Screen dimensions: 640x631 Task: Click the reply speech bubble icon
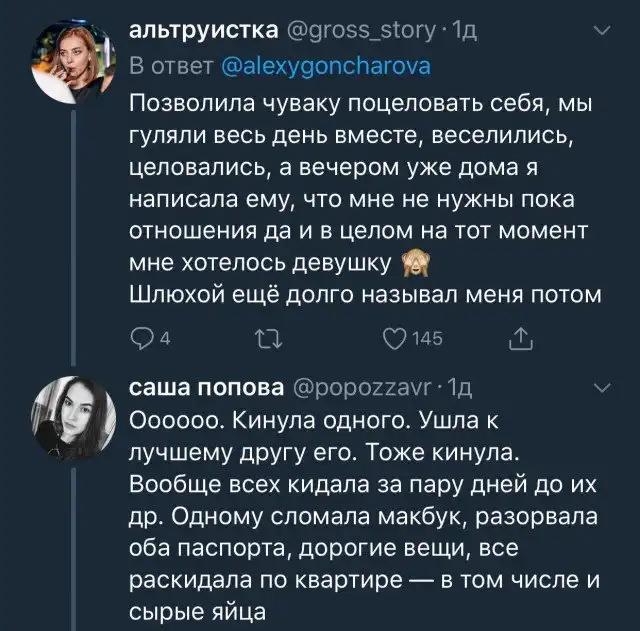tap(141, 339)
